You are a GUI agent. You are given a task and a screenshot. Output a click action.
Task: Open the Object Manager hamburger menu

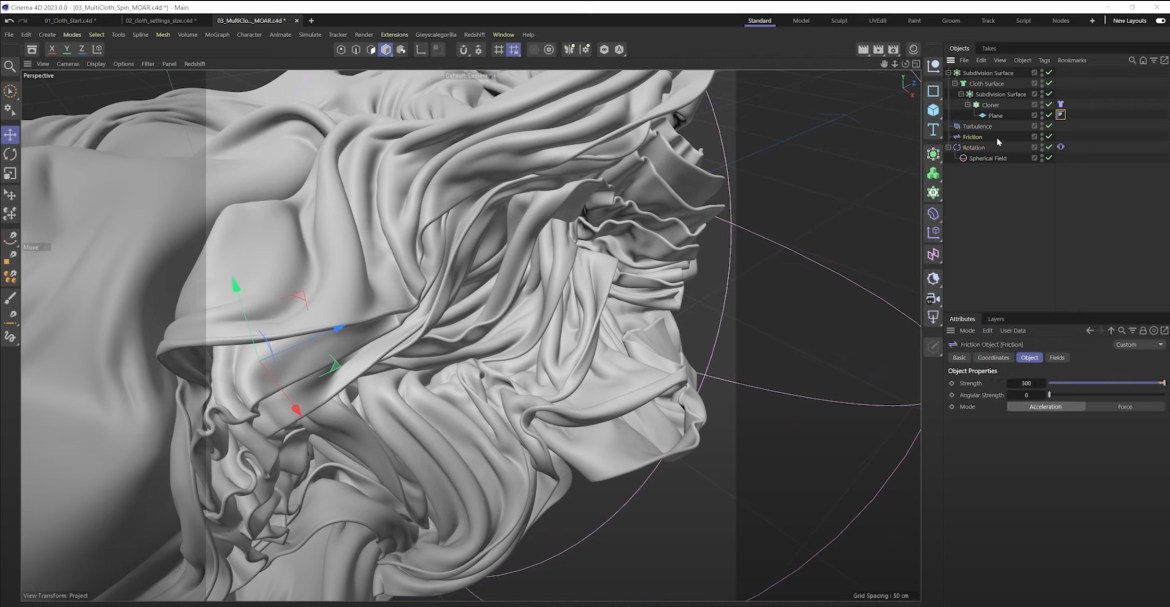coord(951,60)
